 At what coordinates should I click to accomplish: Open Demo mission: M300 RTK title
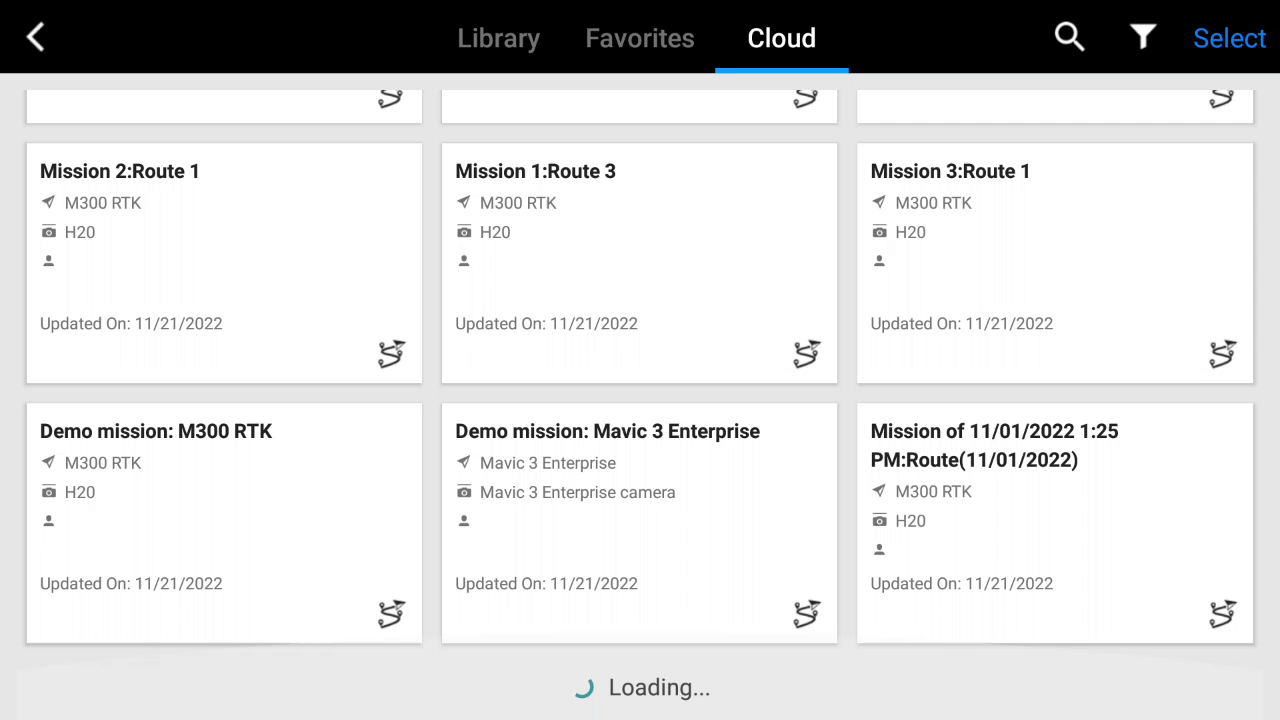pyautogui.click(x=156, y=431)
